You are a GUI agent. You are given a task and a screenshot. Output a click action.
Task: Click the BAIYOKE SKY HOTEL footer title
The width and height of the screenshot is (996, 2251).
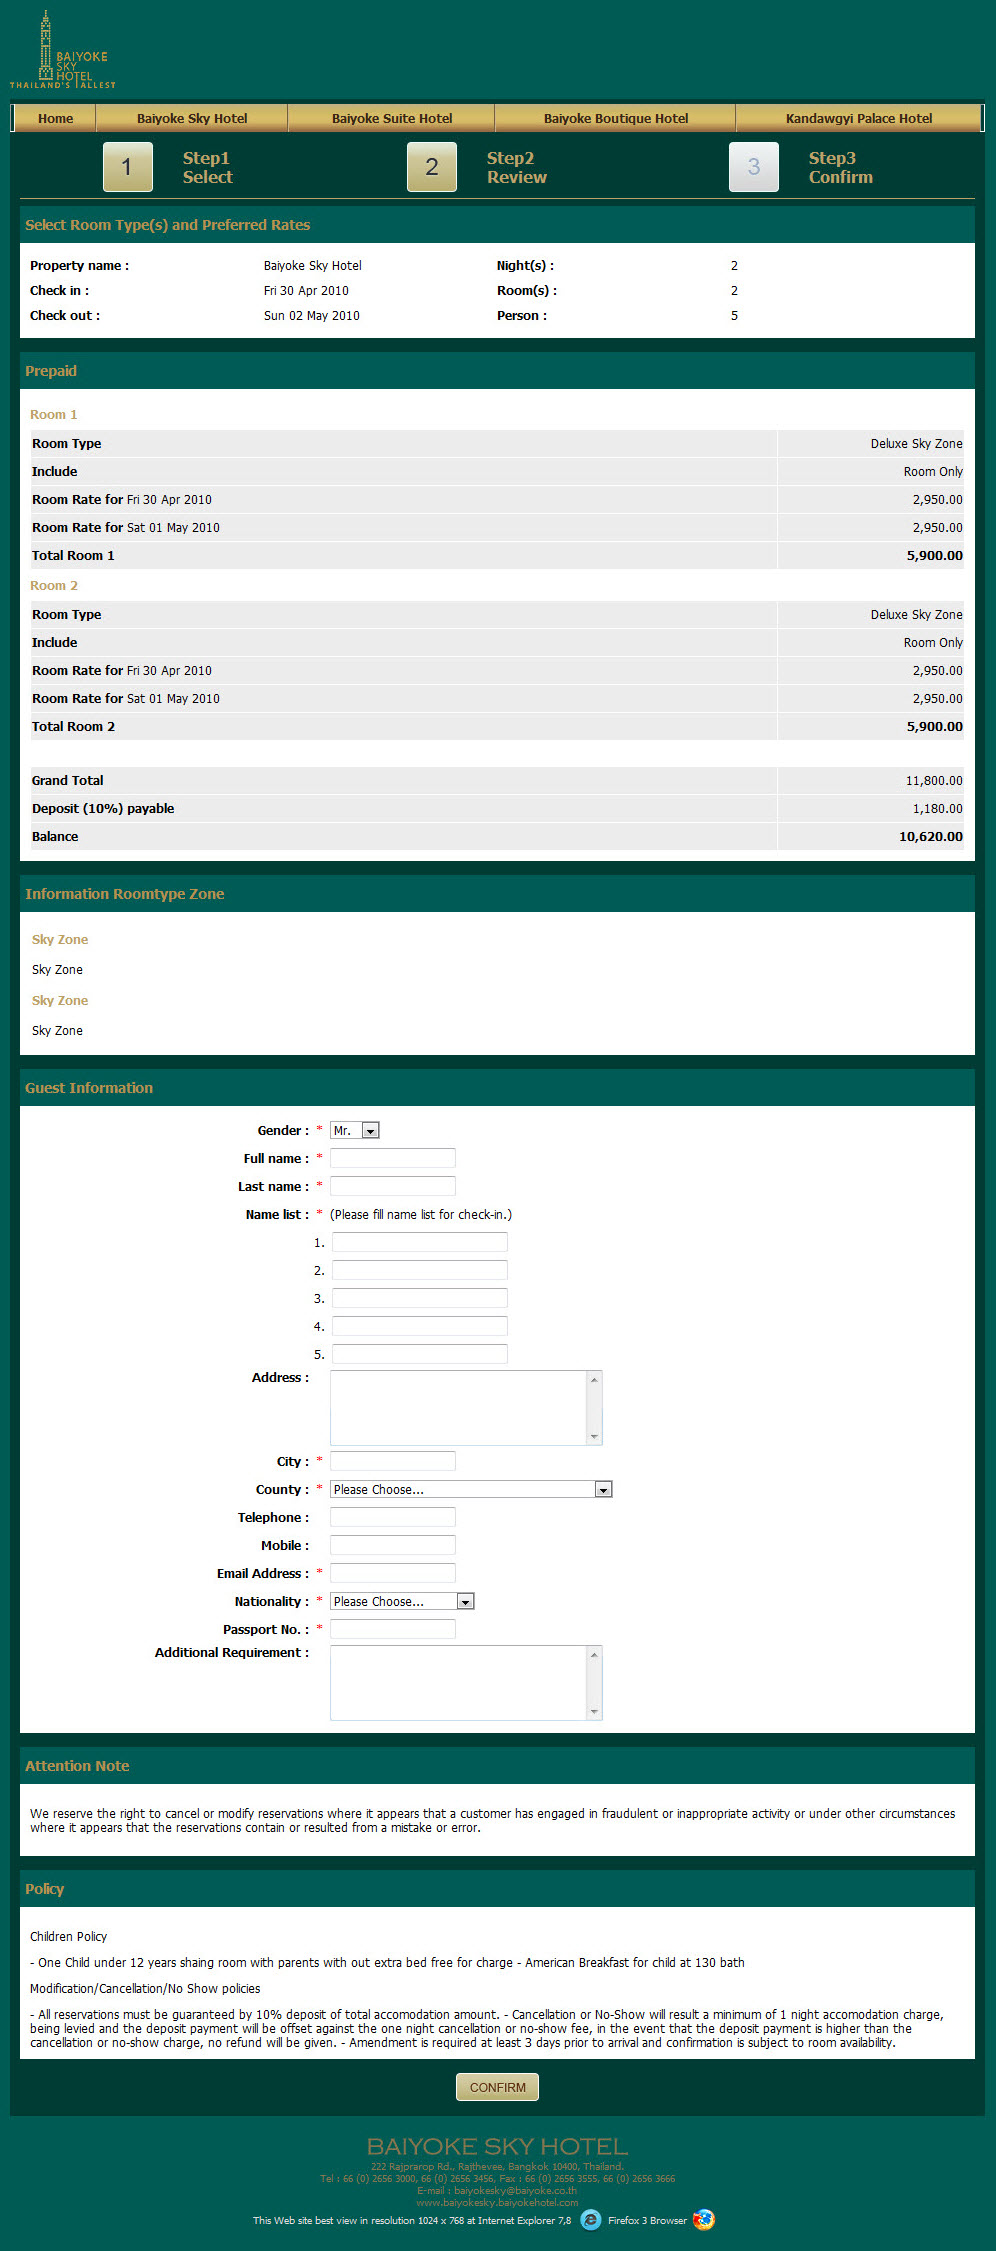click(497, 2146)
